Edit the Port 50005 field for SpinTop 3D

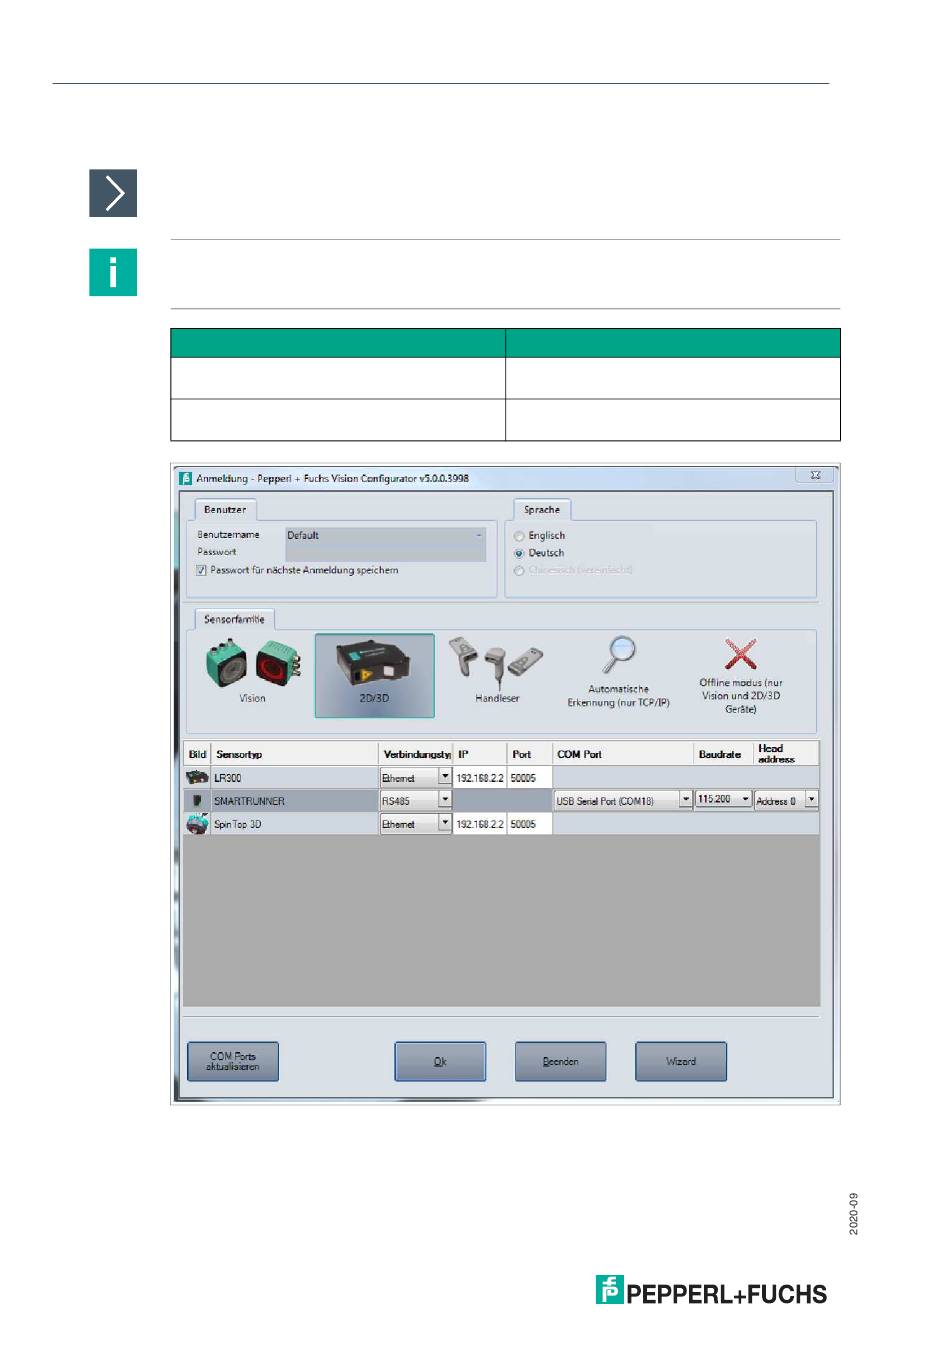pos(529,824)
